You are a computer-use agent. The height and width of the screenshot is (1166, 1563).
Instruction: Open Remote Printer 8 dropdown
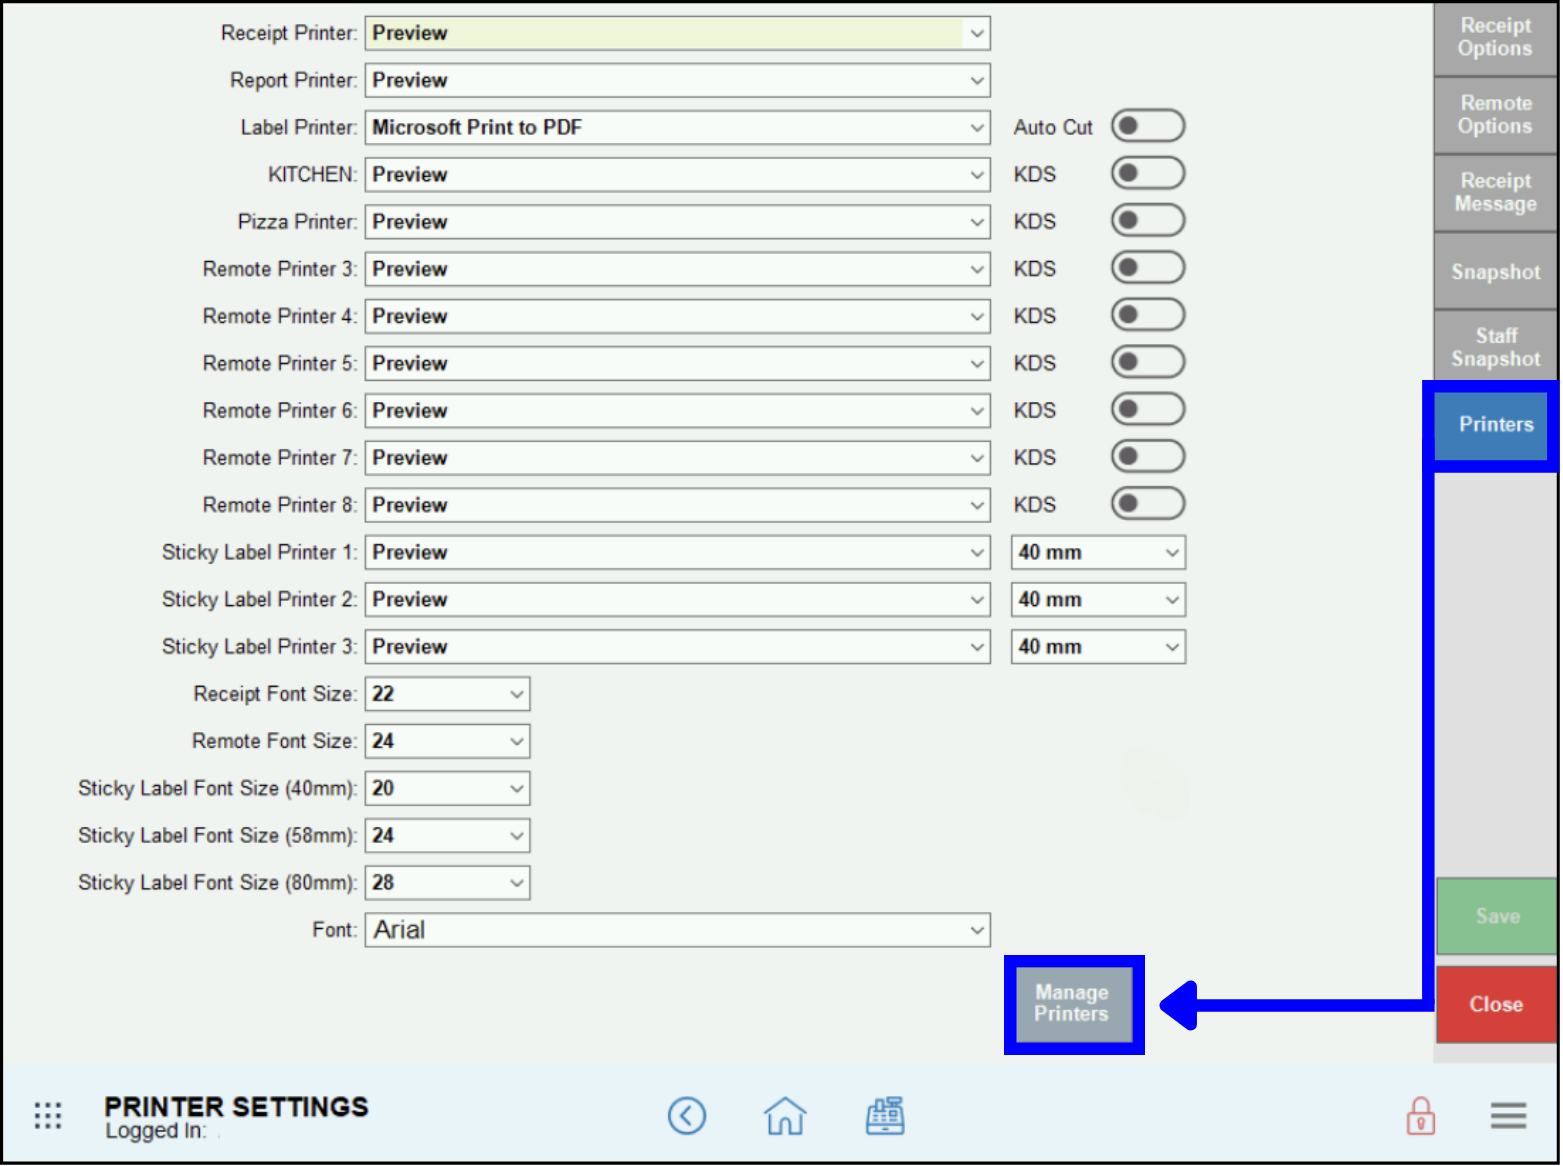pos(677,504)
